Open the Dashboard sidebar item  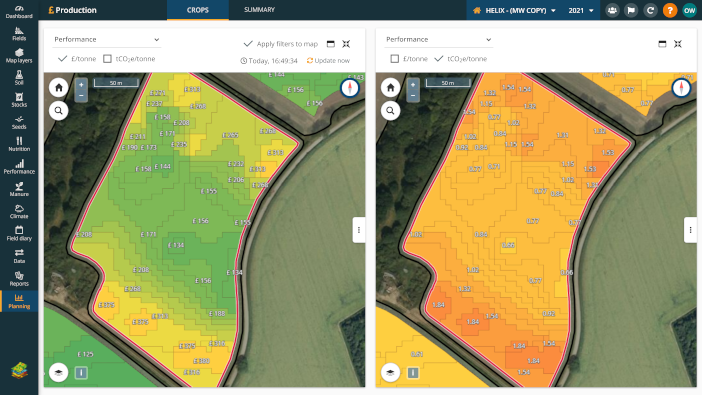(19, 12)
